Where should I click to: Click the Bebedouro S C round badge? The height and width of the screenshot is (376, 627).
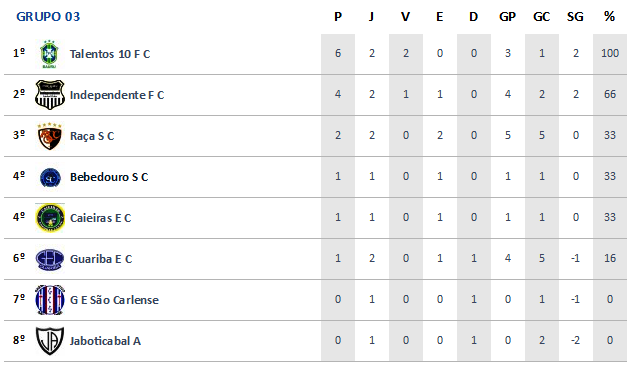pyautogui.click(x=50, y=178)
